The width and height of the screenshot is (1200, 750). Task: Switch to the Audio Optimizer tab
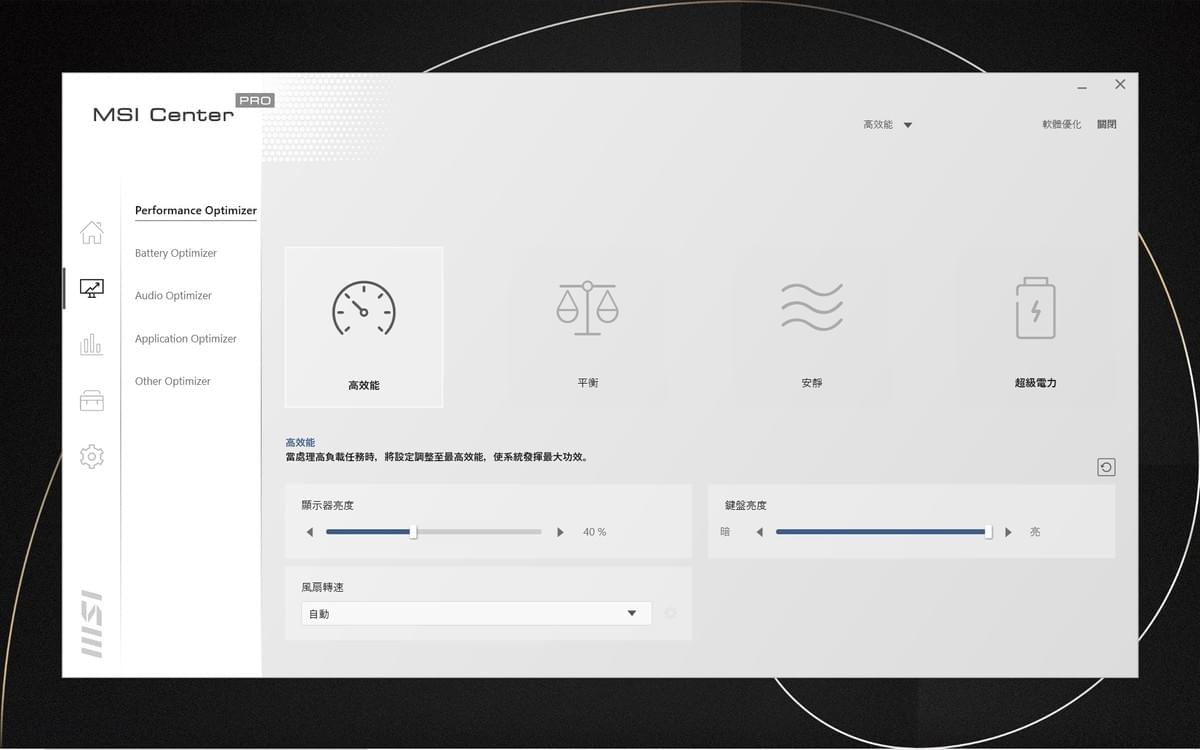(173, 296)
